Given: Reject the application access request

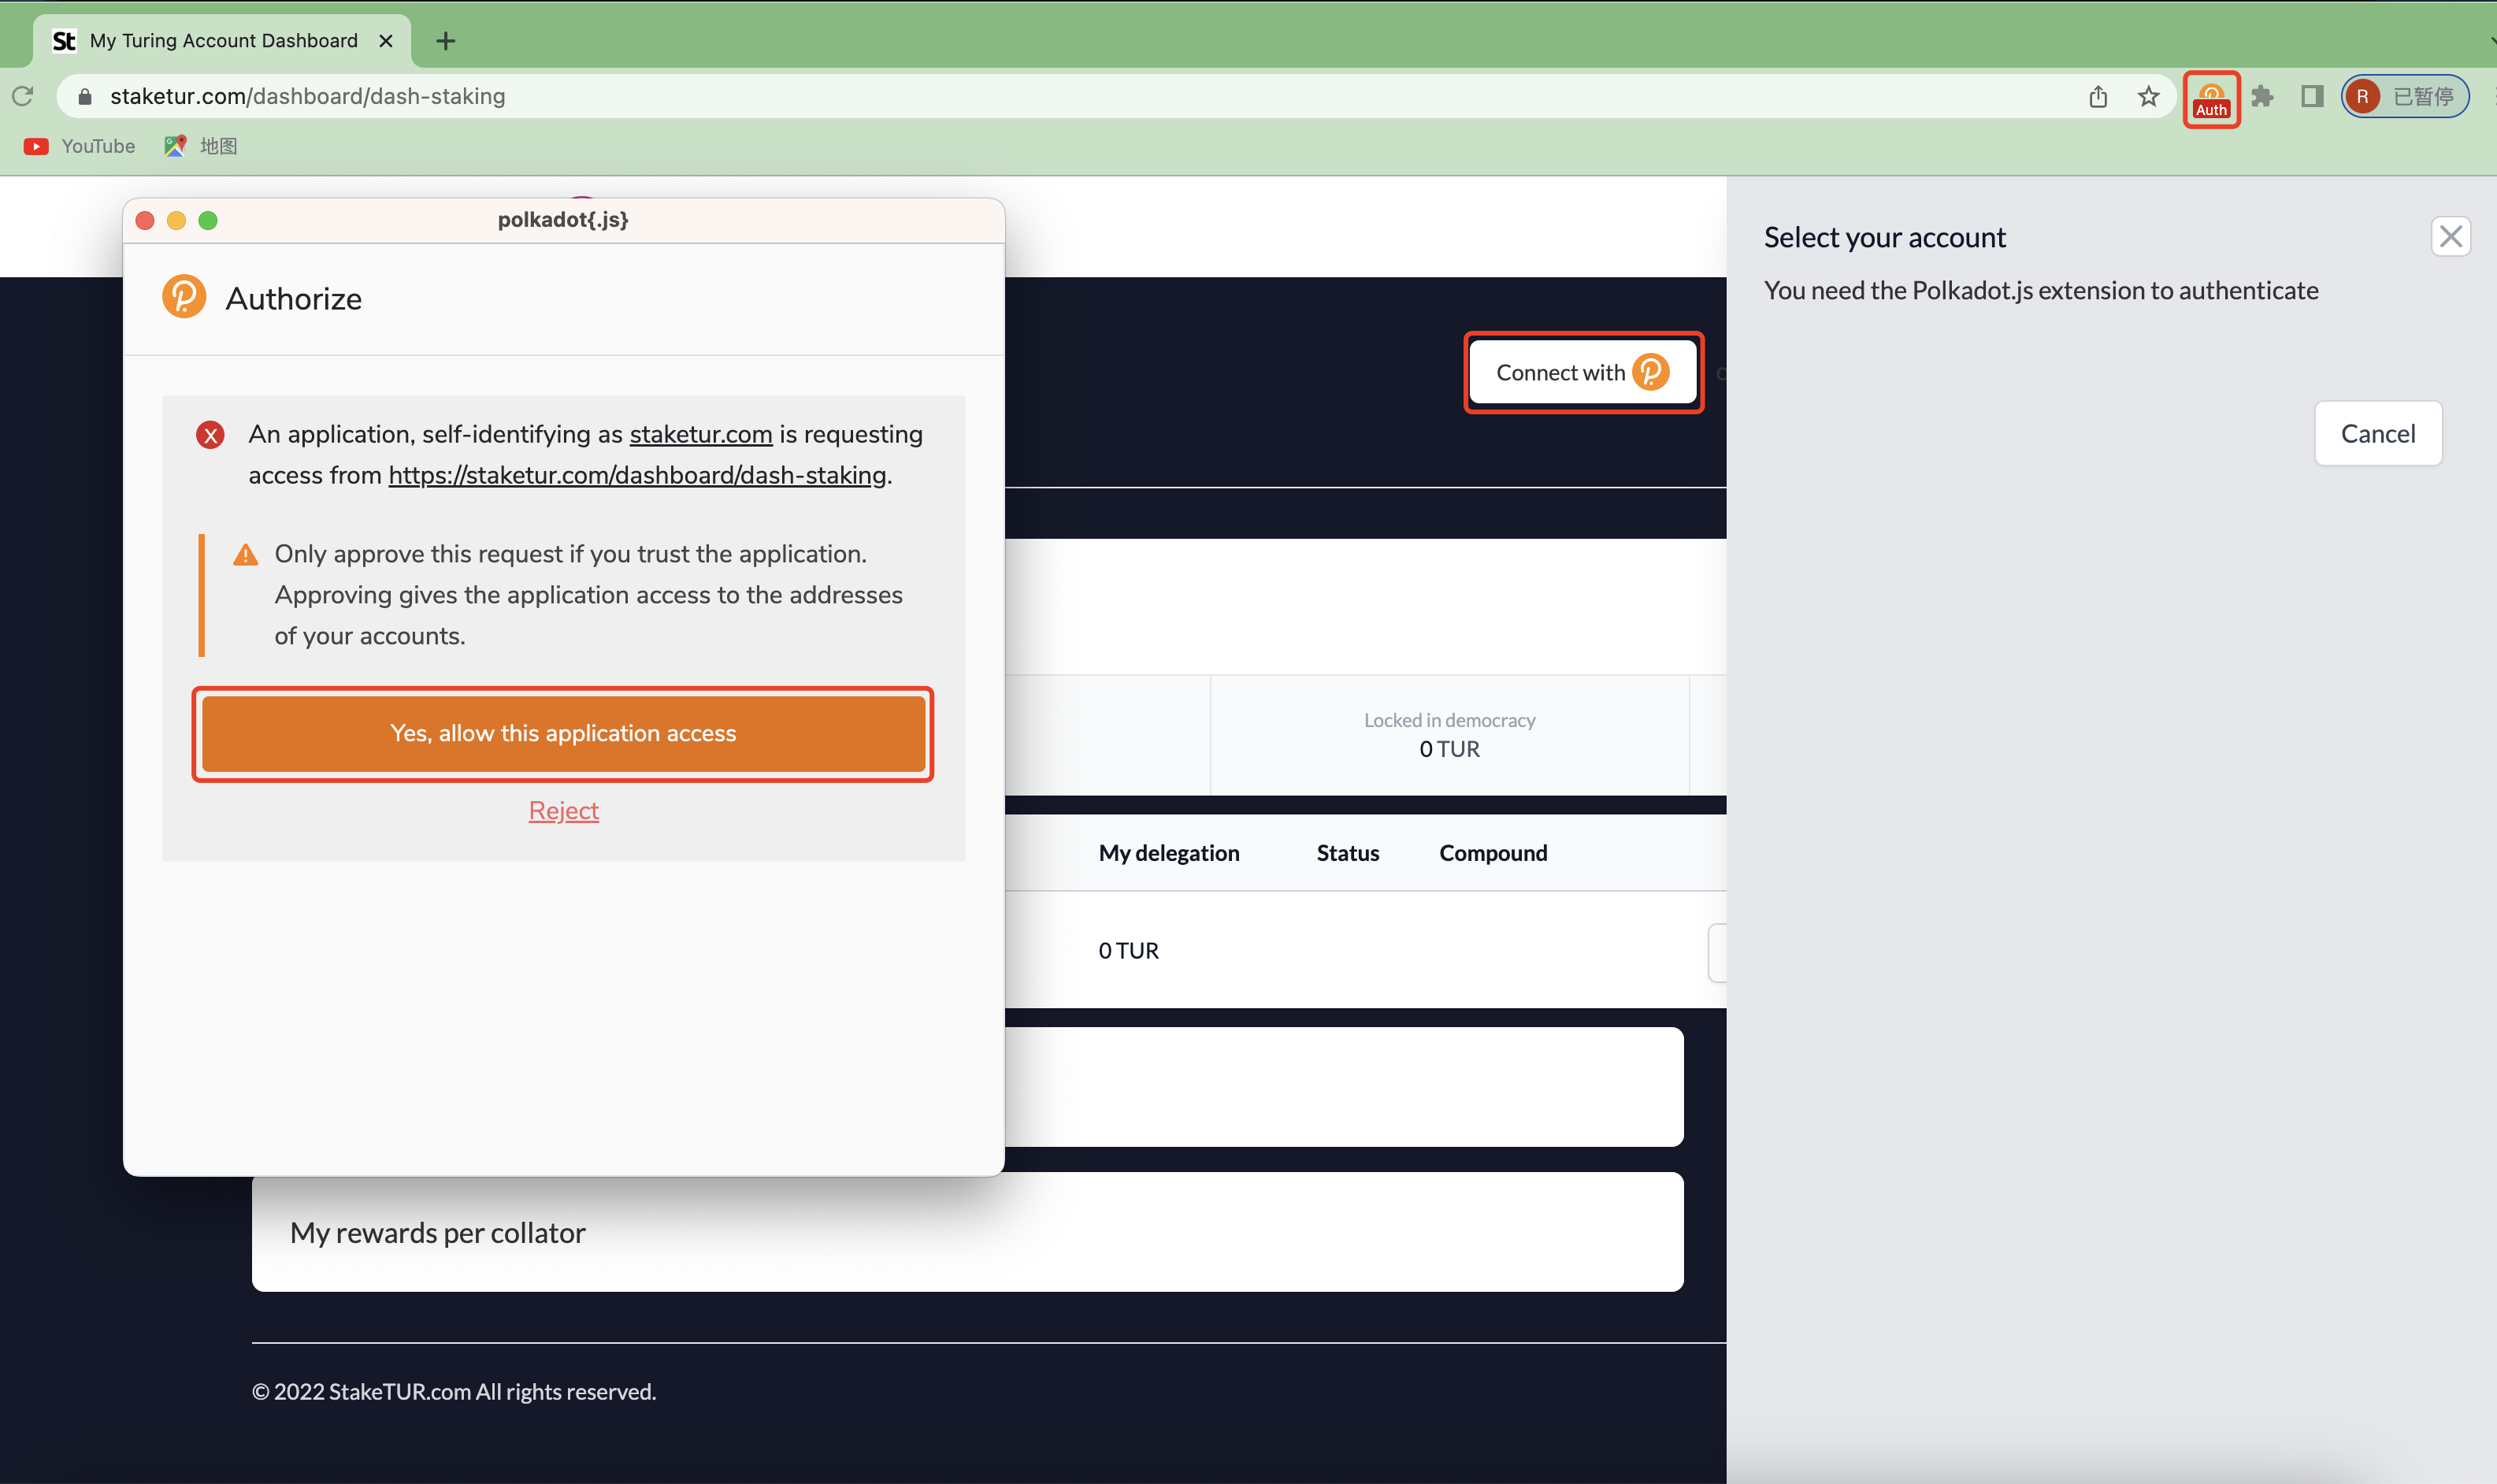Looking at the screenshot, I should [563, 809].
